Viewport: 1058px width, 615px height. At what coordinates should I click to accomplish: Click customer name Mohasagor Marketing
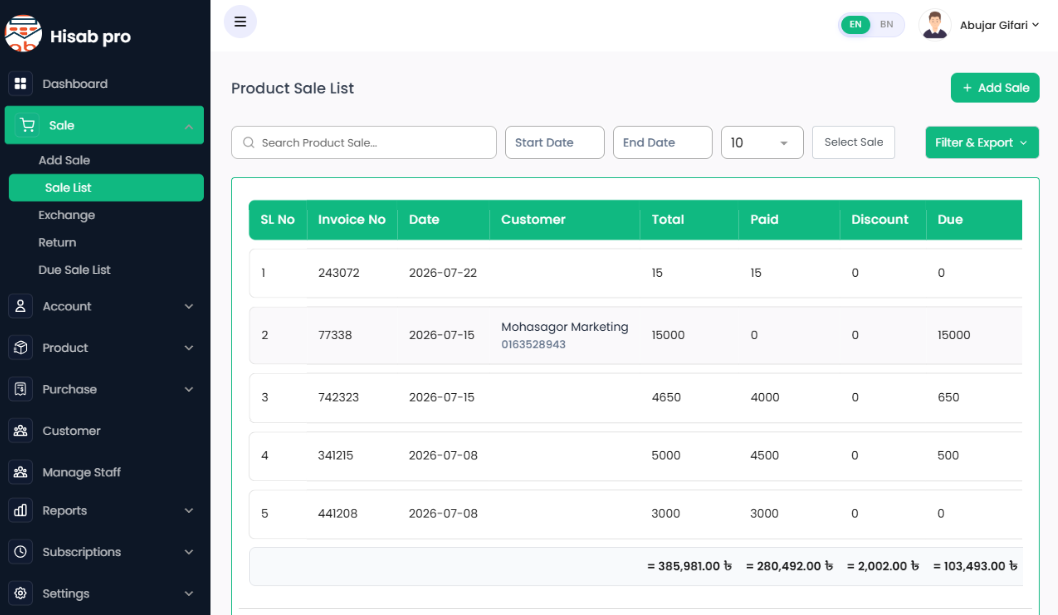pos(565,327)
